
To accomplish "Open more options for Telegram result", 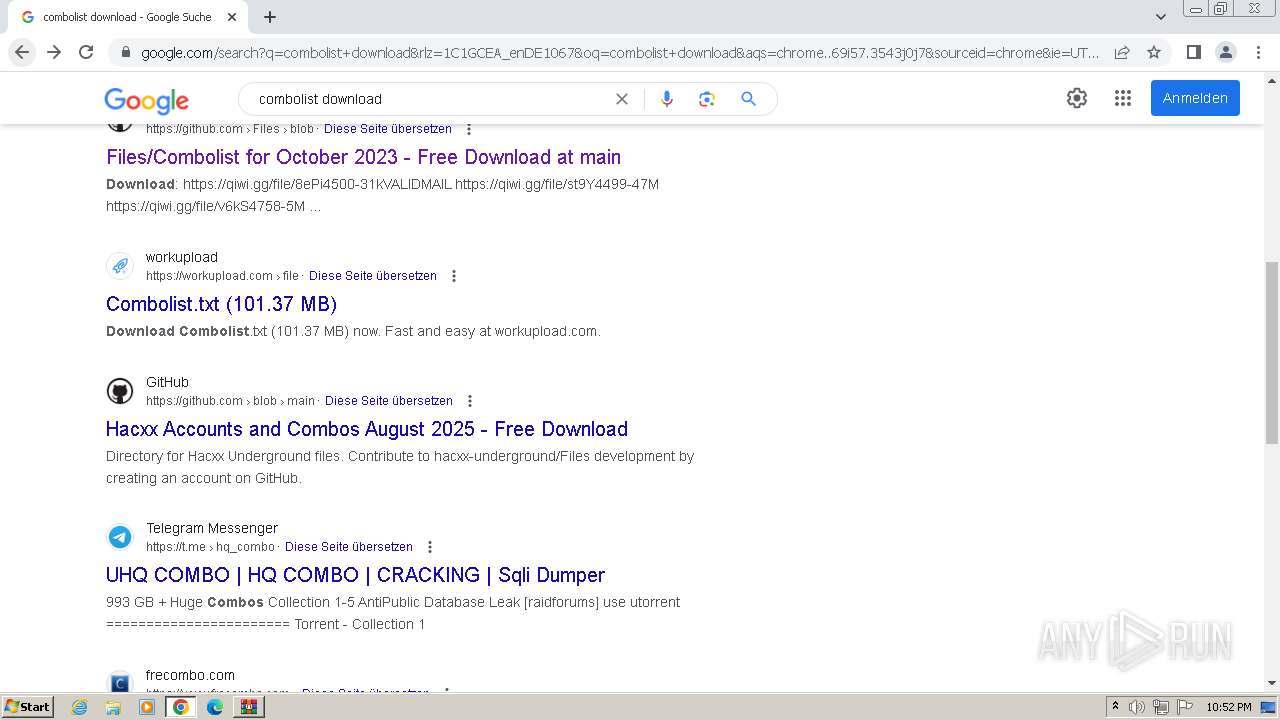I will [430, 547].
